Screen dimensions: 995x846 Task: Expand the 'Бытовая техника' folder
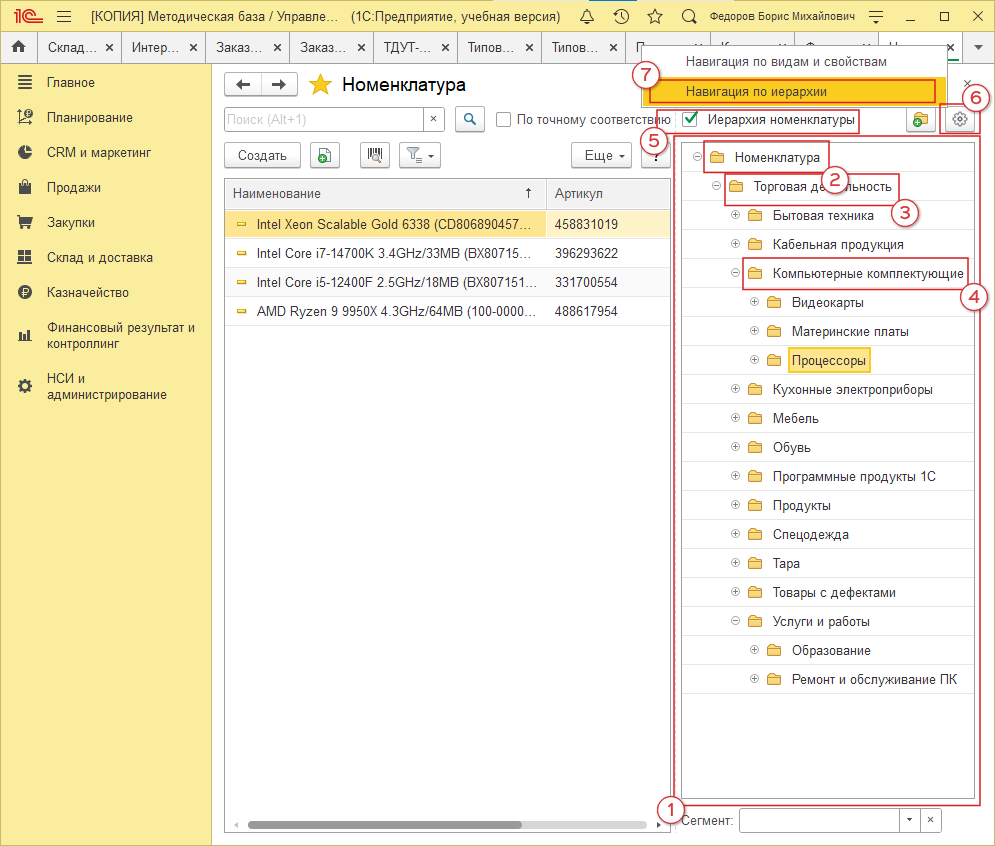pyautogui.click(x=735, y=215)
